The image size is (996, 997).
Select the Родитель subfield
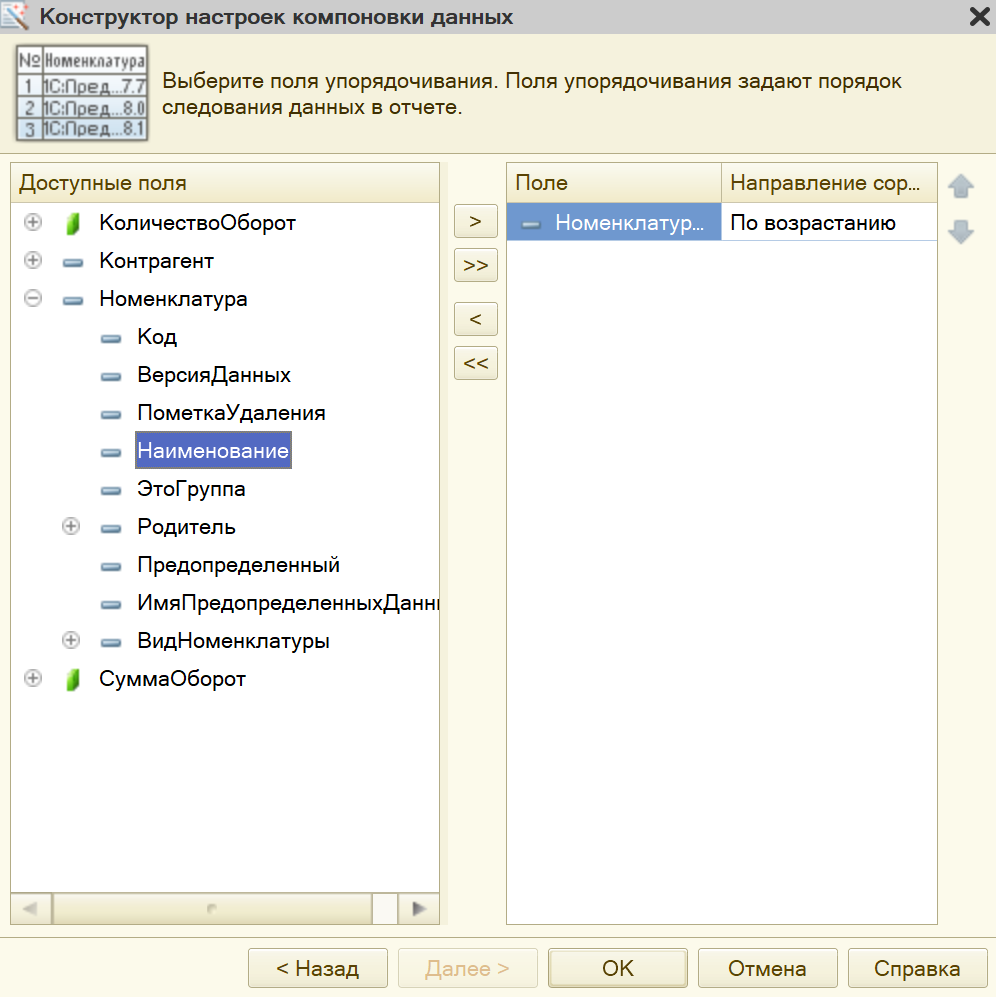(186, 526)
